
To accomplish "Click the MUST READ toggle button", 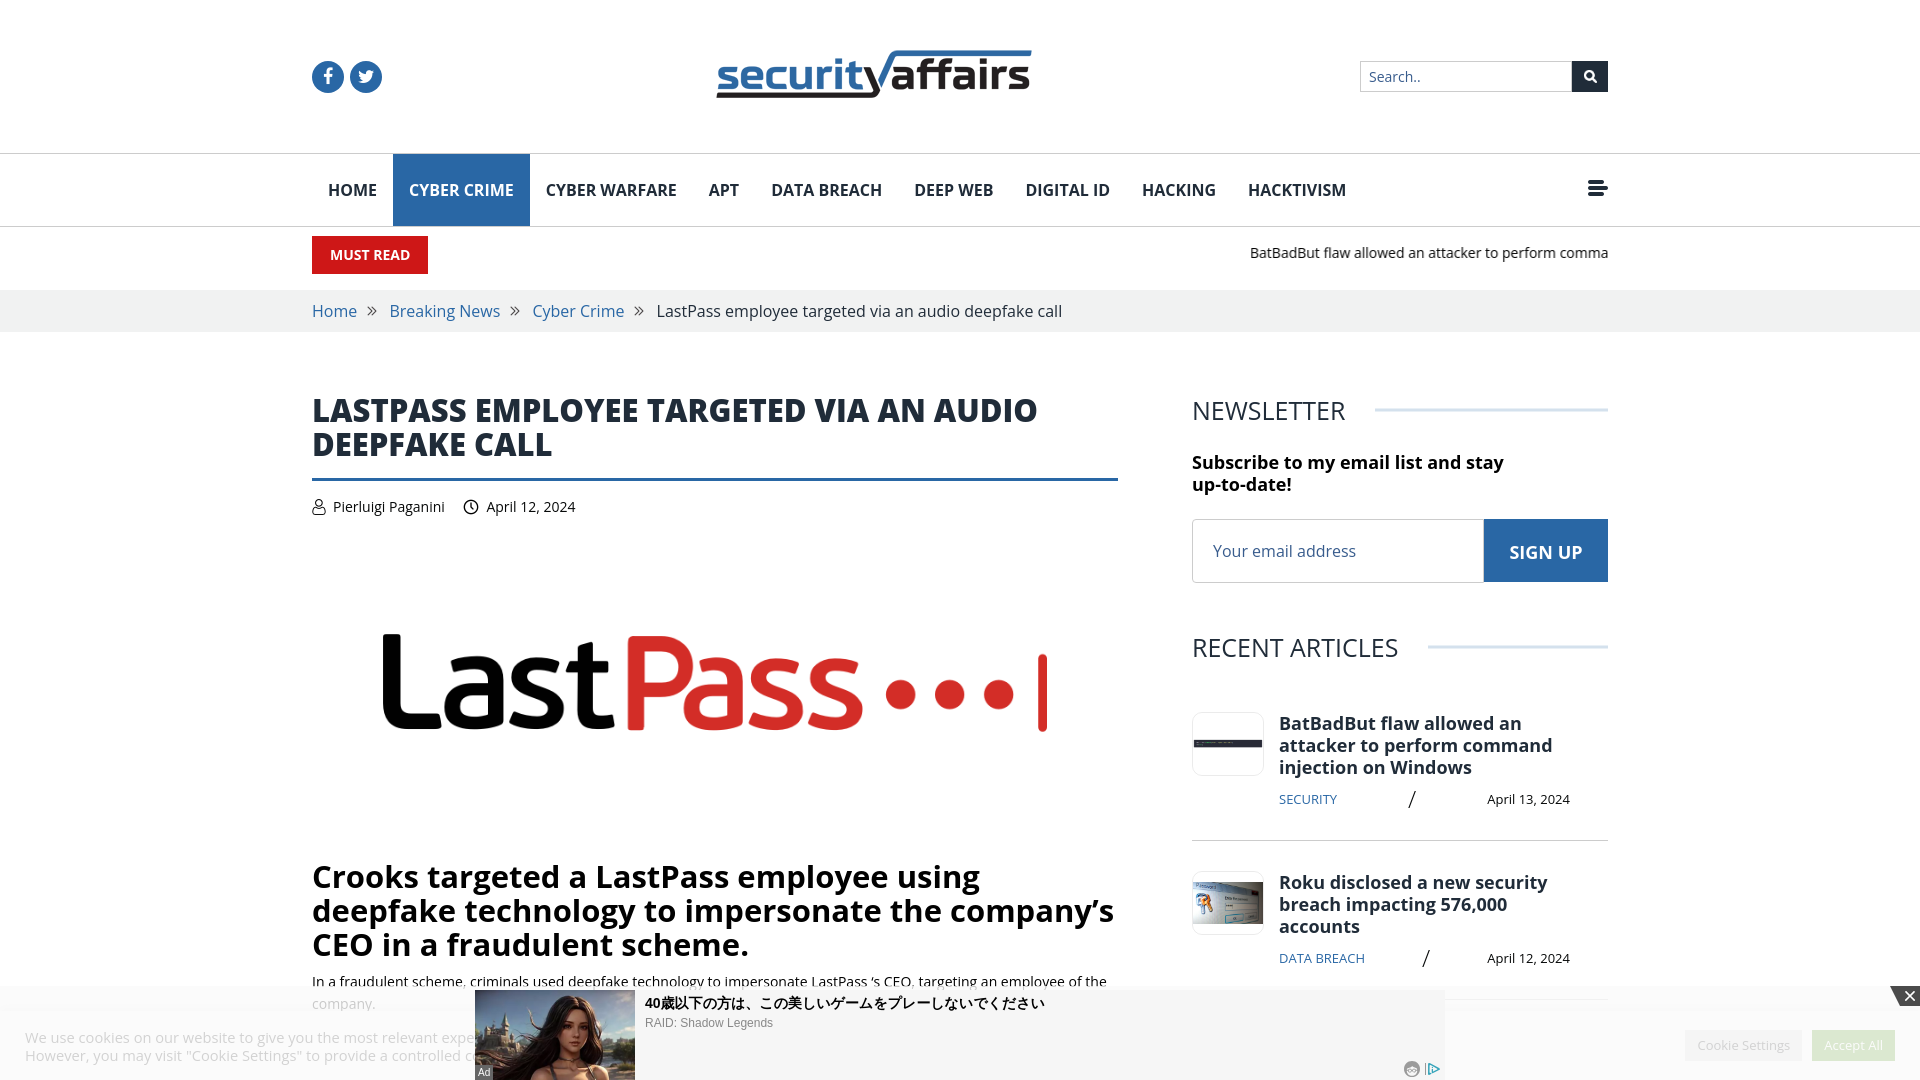I will [x=369, y=255].
